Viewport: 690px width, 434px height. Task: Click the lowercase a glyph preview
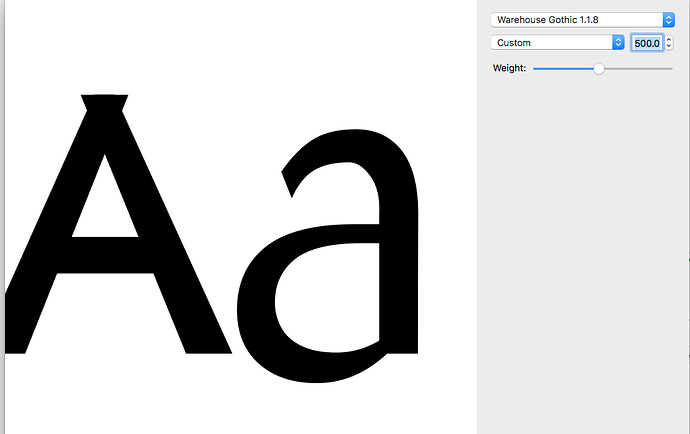click(x=328, y=256)
